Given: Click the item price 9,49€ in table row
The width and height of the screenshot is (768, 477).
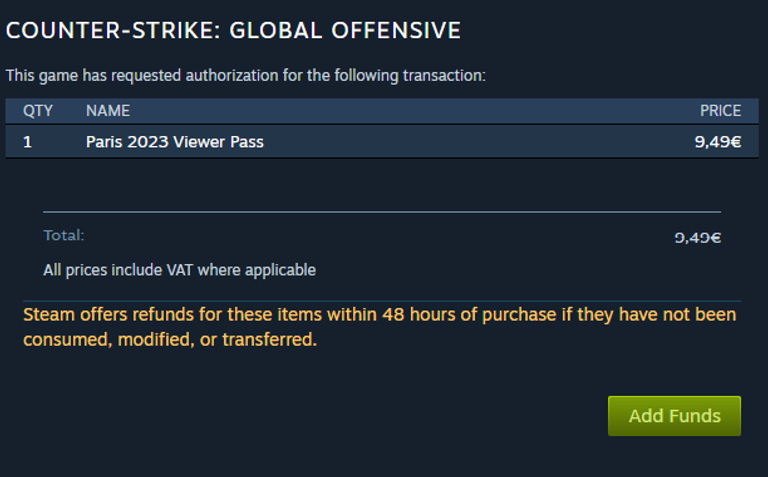Looking at the screenshot, I should (x=718, y=142).
